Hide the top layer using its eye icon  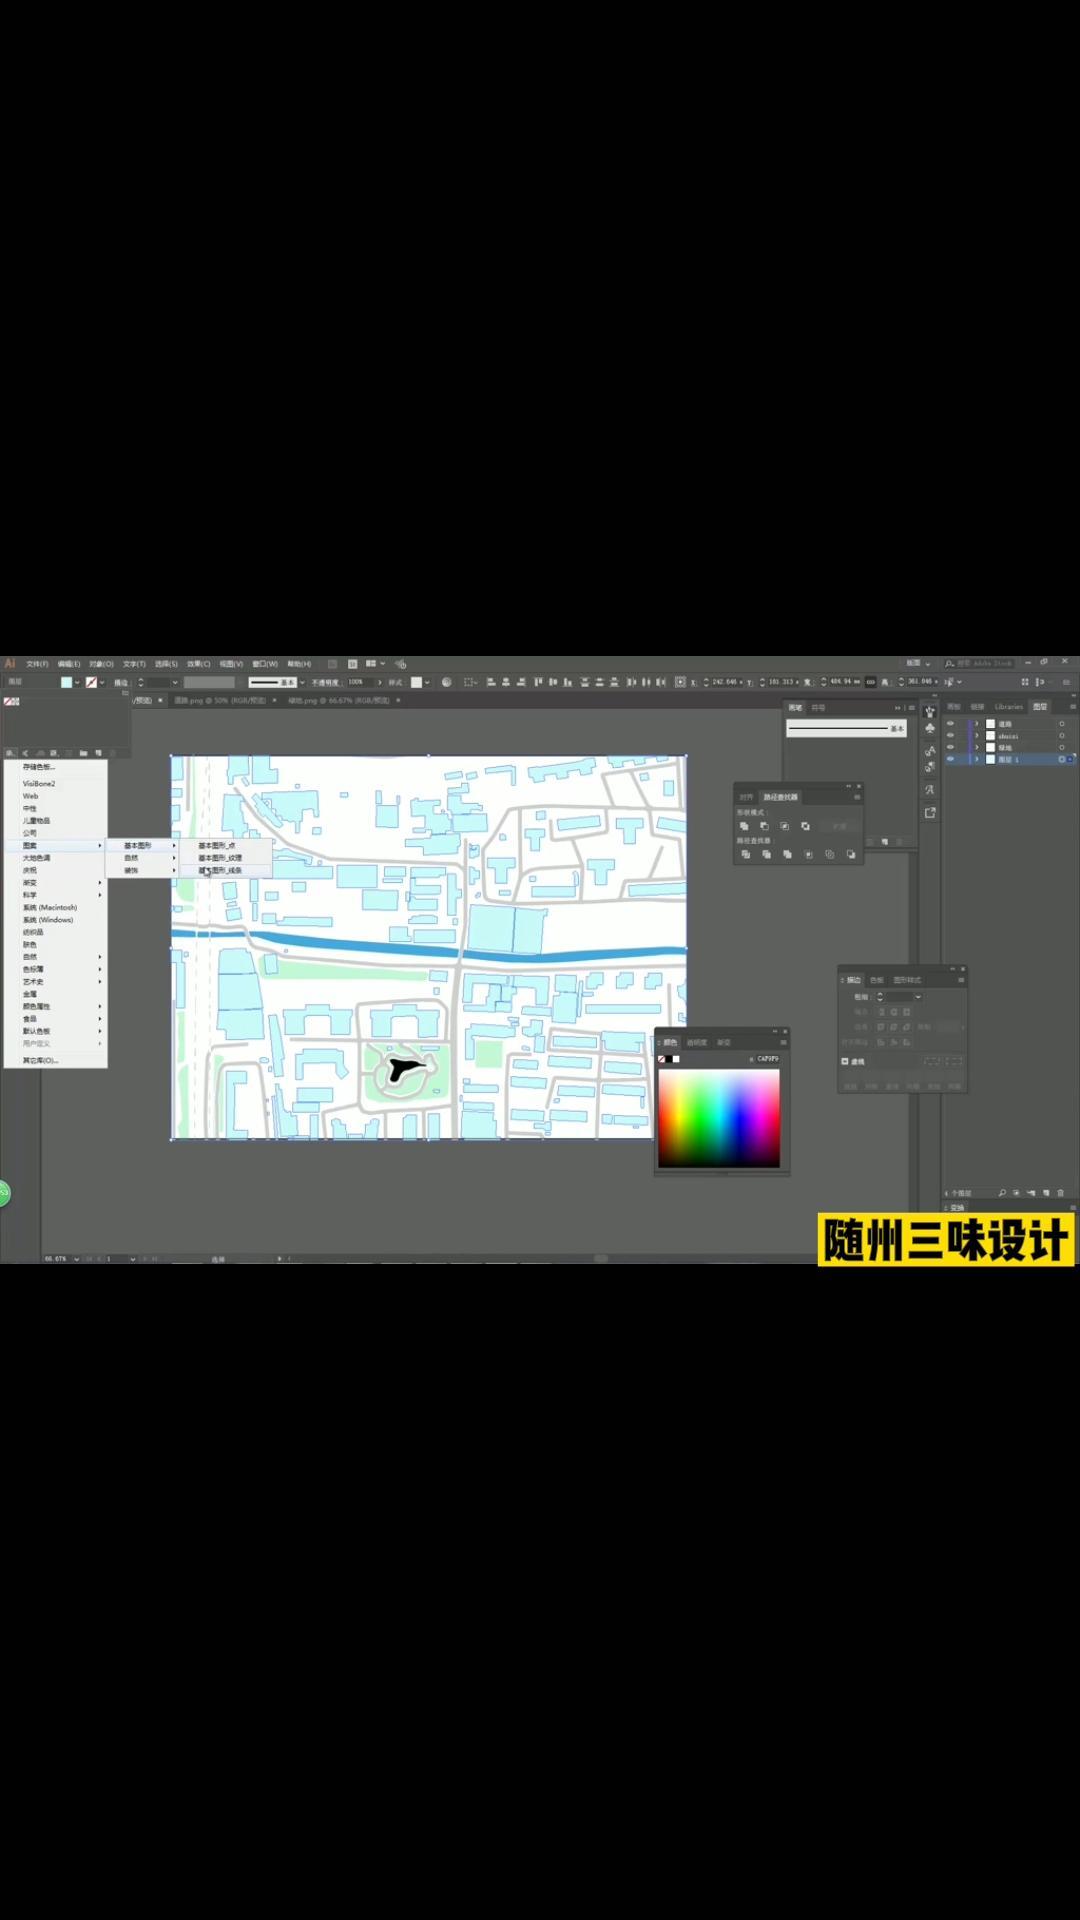coord(950,724)
